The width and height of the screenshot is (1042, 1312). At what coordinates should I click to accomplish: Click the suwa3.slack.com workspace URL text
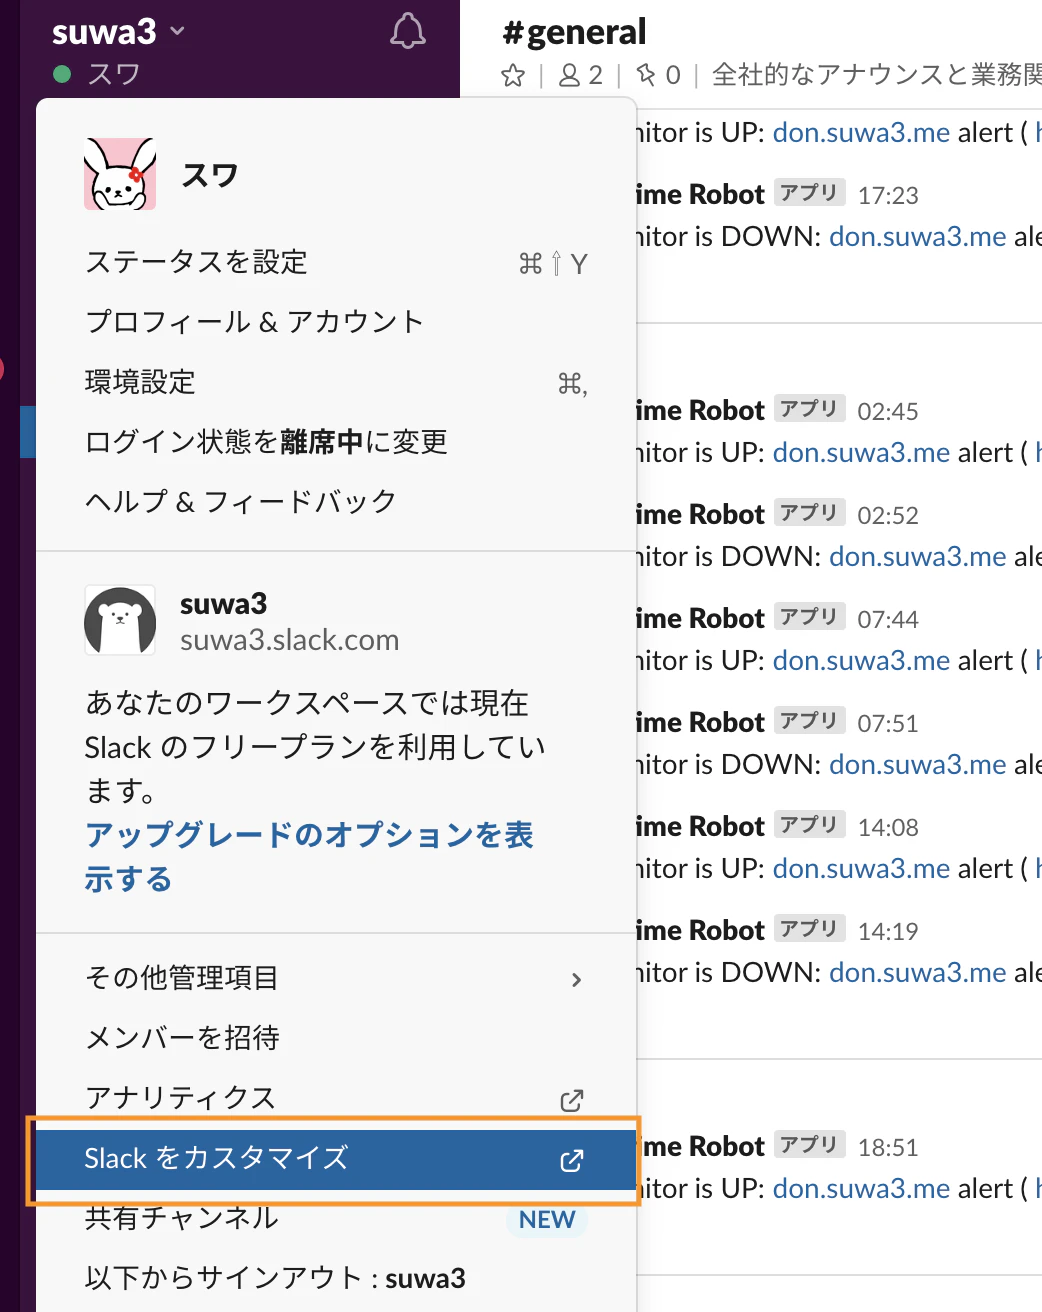tap(289, 640)
